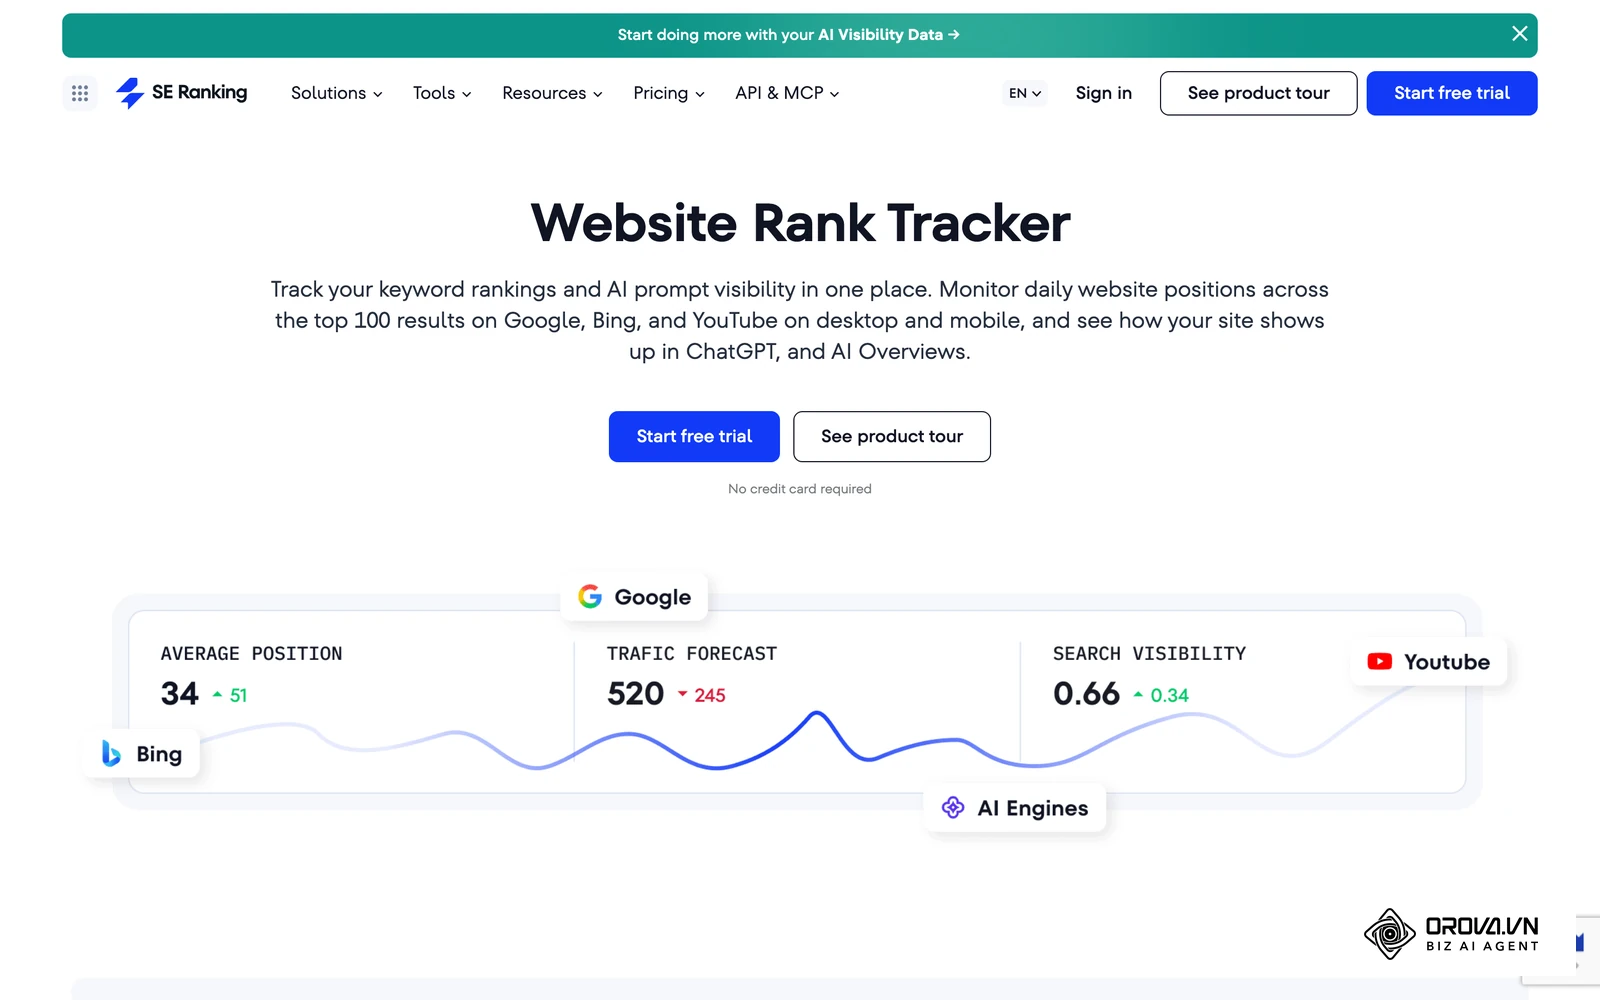
Task: Open the EN language selector
Action: (1025, 93)
